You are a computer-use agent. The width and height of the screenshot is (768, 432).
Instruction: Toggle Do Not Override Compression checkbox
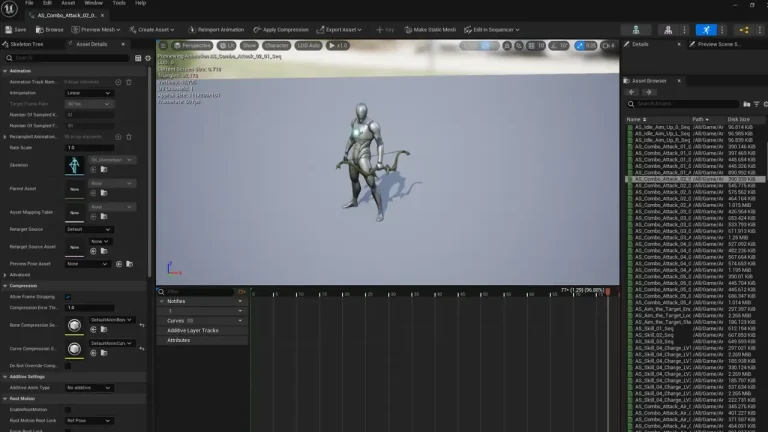point(68,366)
